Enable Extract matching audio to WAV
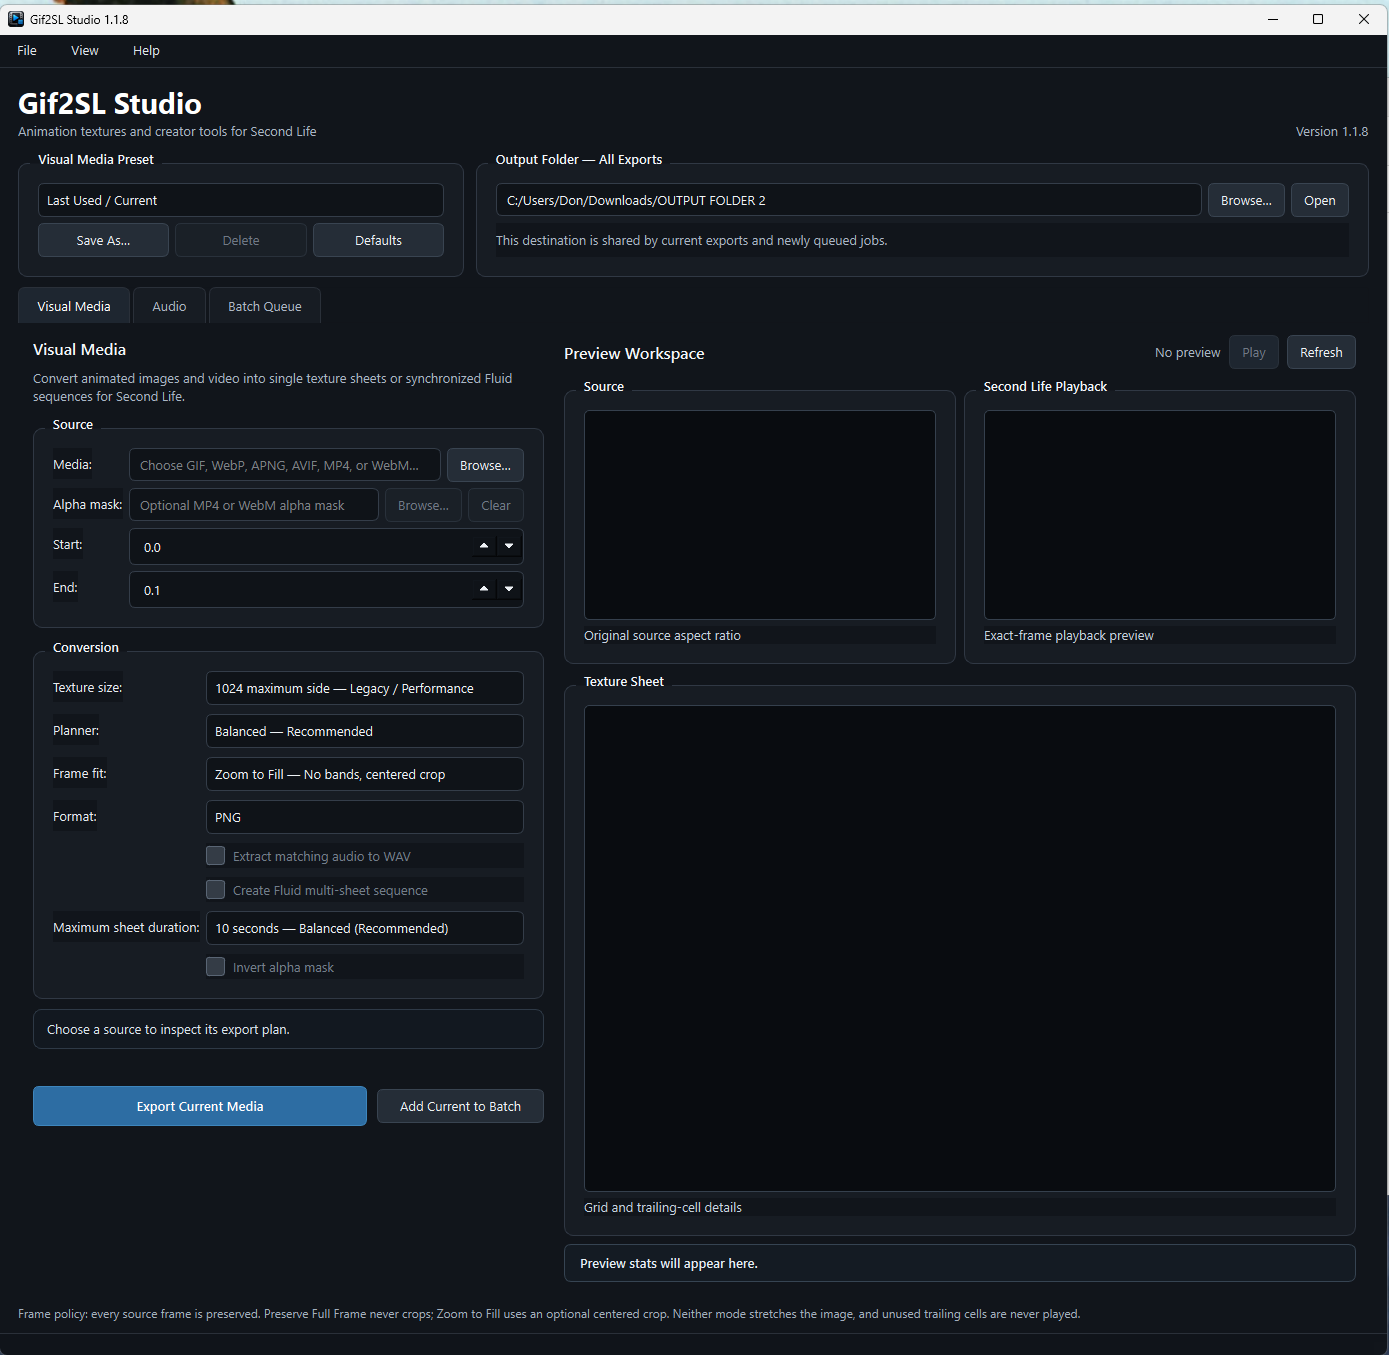The image size is (1389, 1355). pyautogui.click(x=215, y=856)
